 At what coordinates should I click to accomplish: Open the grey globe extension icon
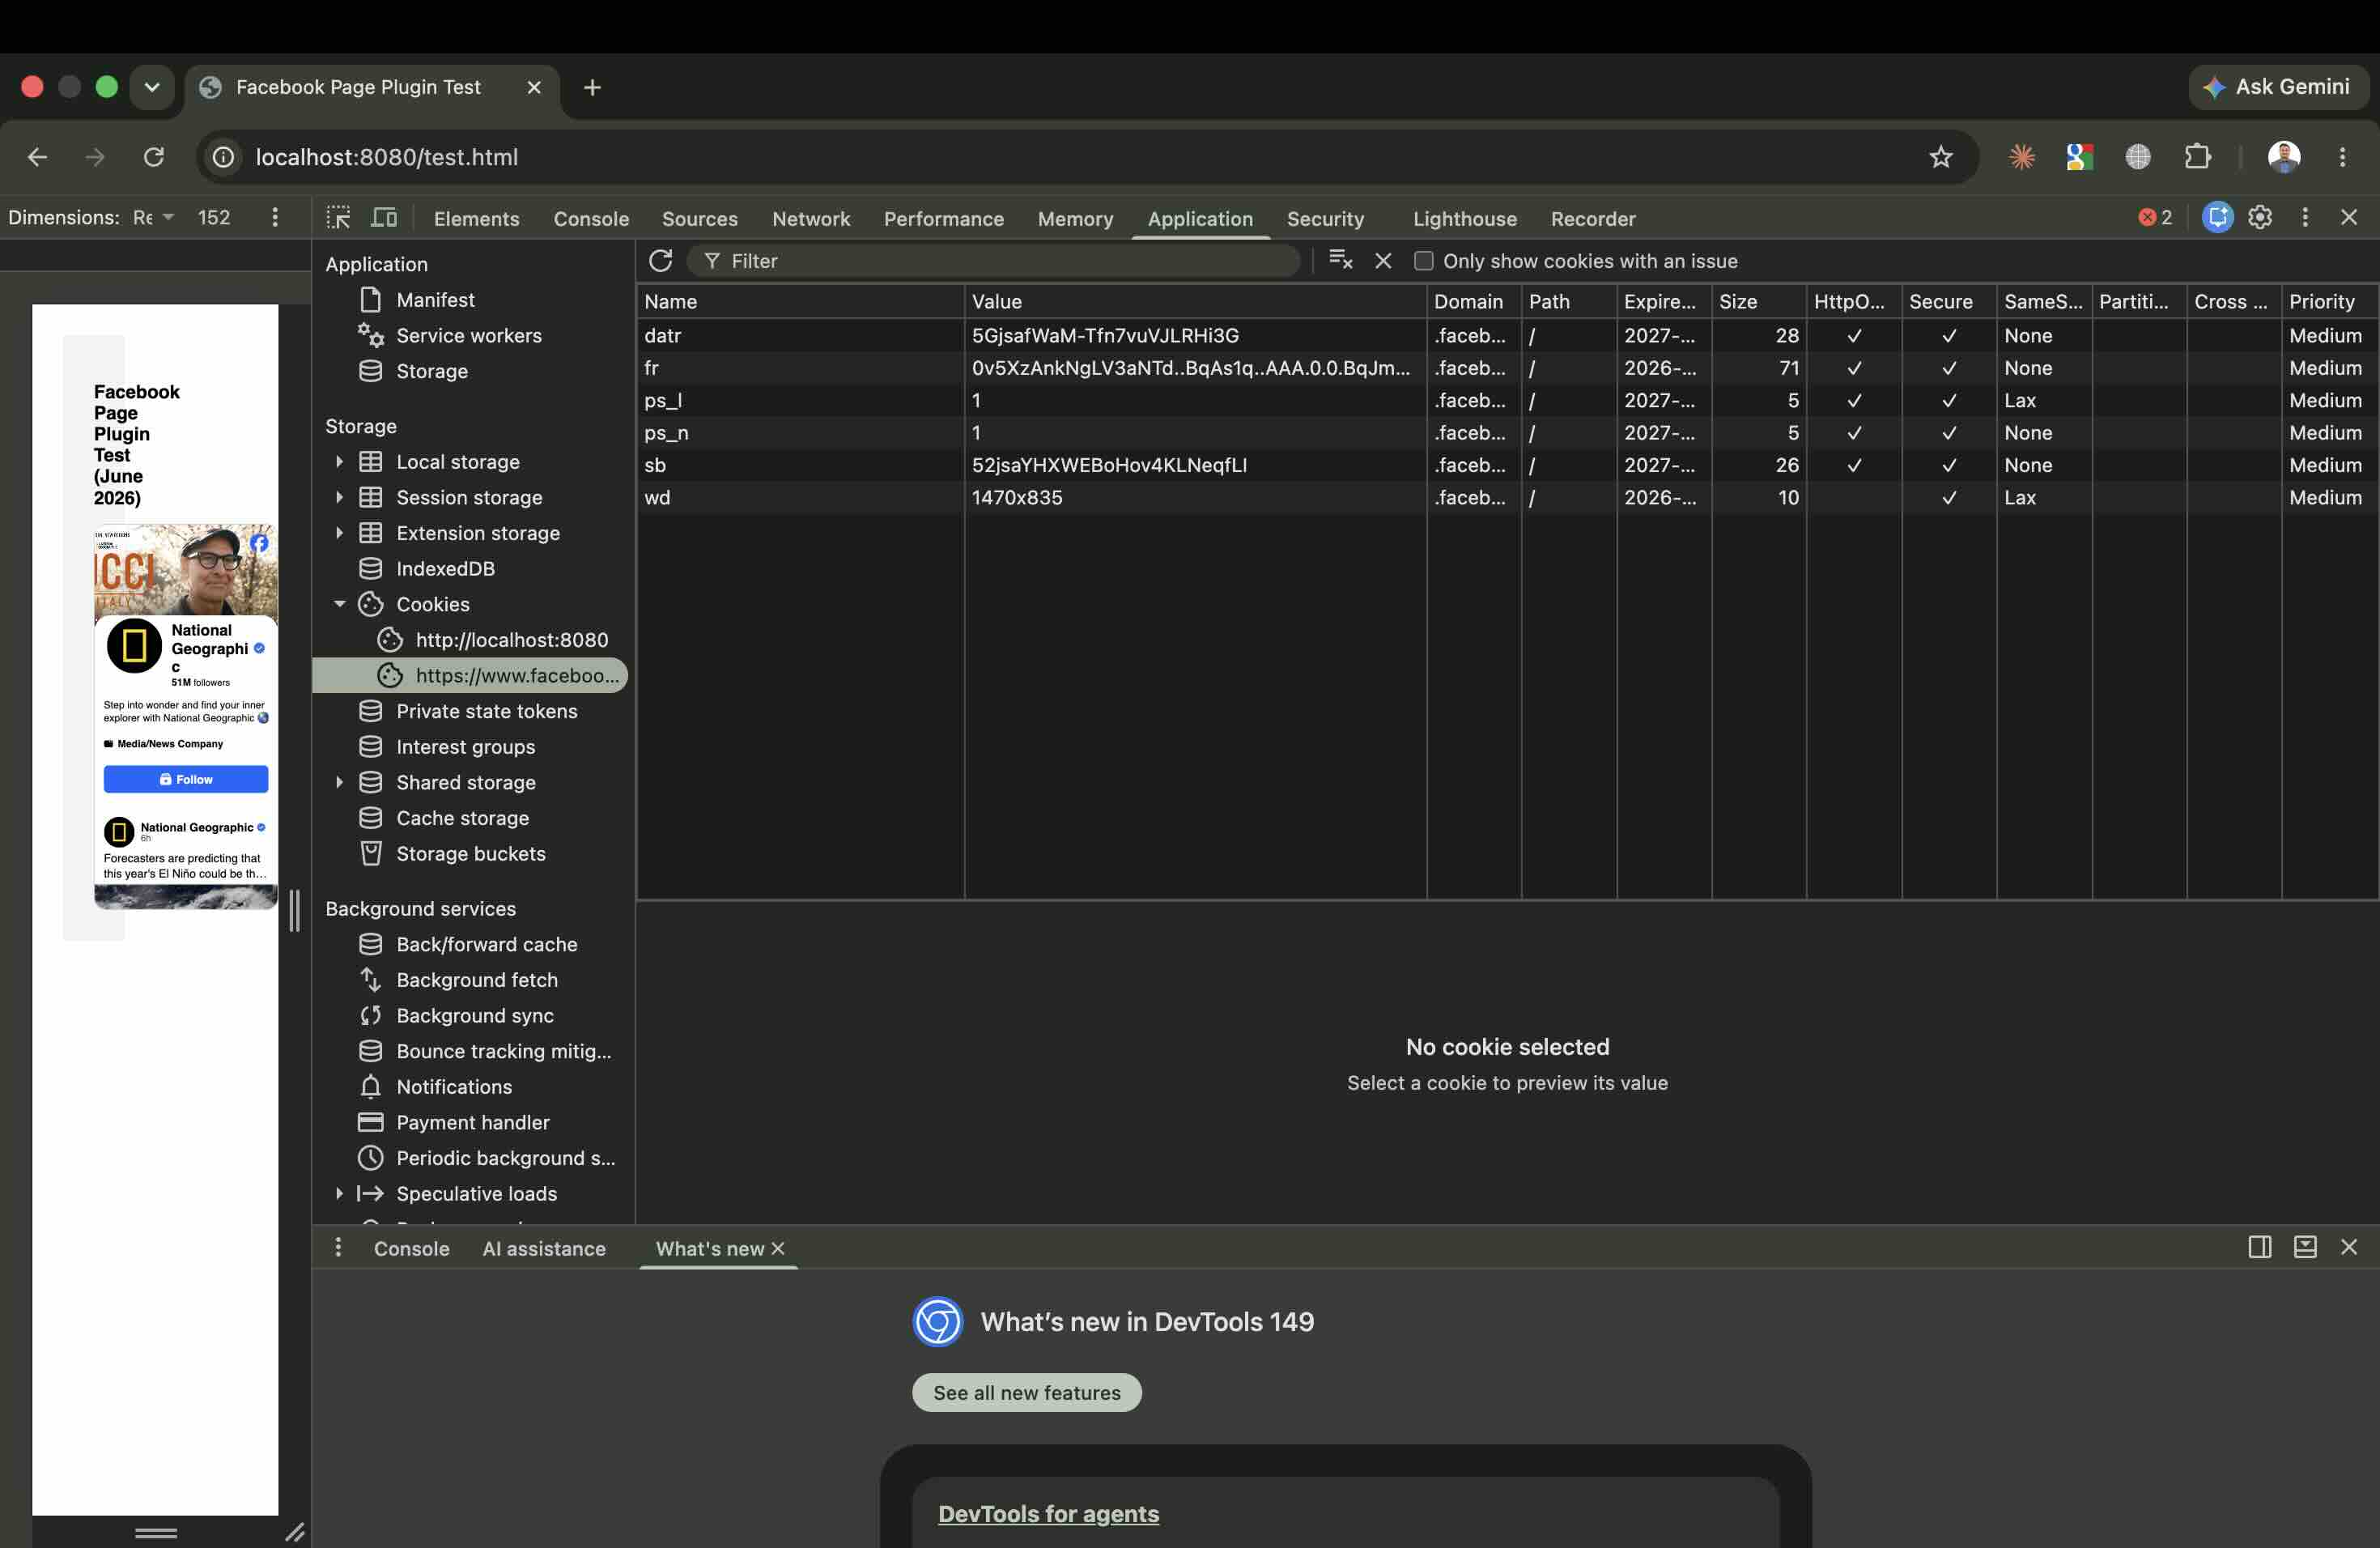pos(2138,157)
